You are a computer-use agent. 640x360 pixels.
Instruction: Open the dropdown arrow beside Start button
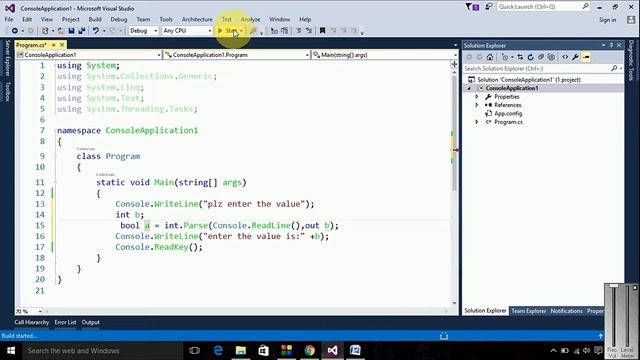point(241,31)
